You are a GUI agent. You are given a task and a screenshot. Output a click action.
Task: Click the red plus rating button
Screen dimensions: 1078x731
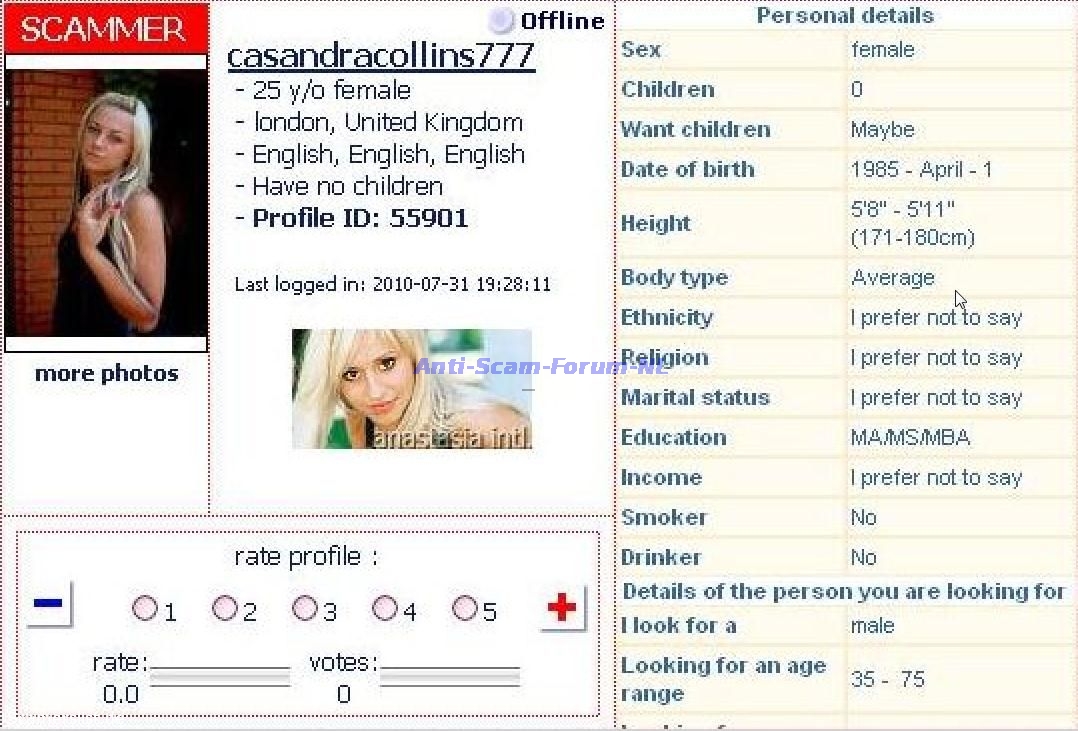pos(563,607)
